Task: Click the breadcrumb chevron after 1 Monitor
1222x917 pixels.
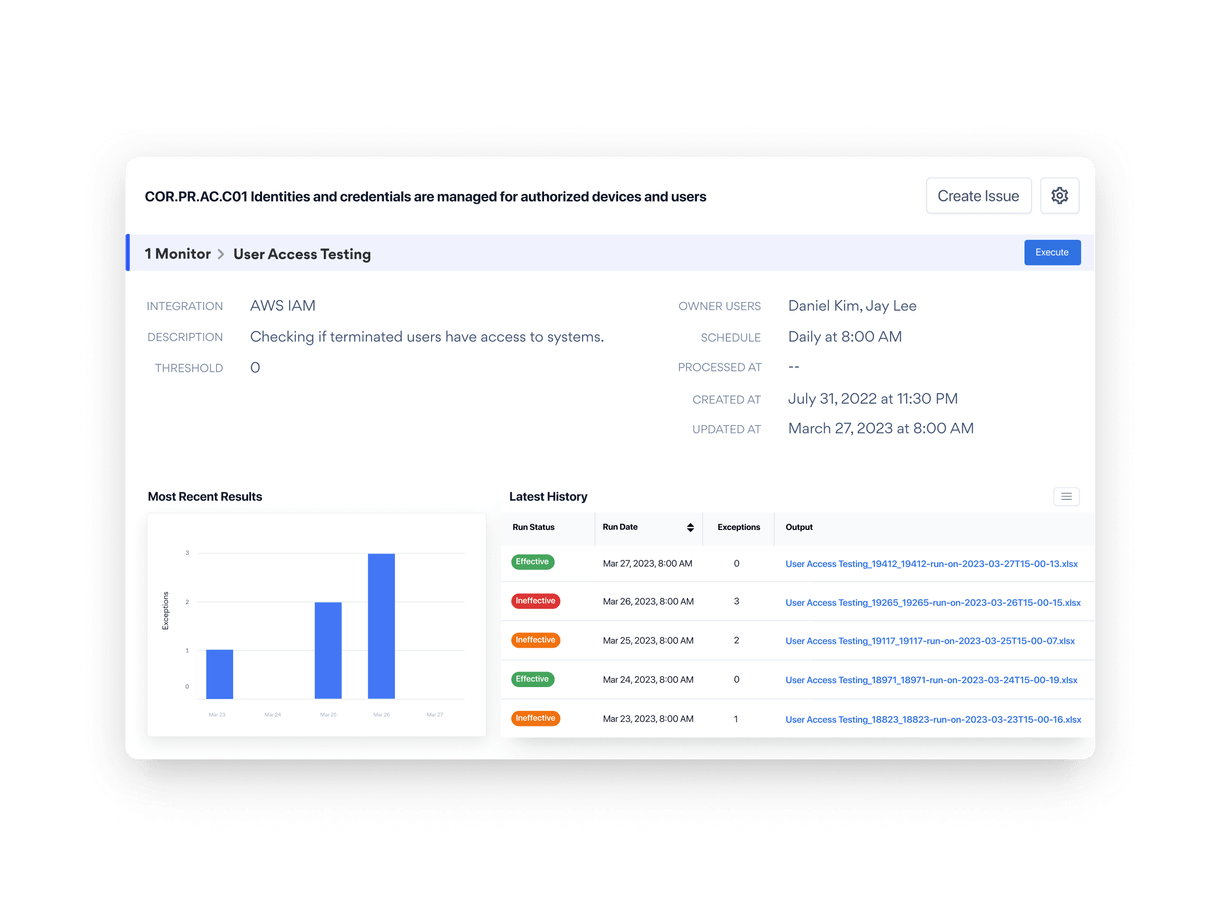Action: tap(222, 254)
